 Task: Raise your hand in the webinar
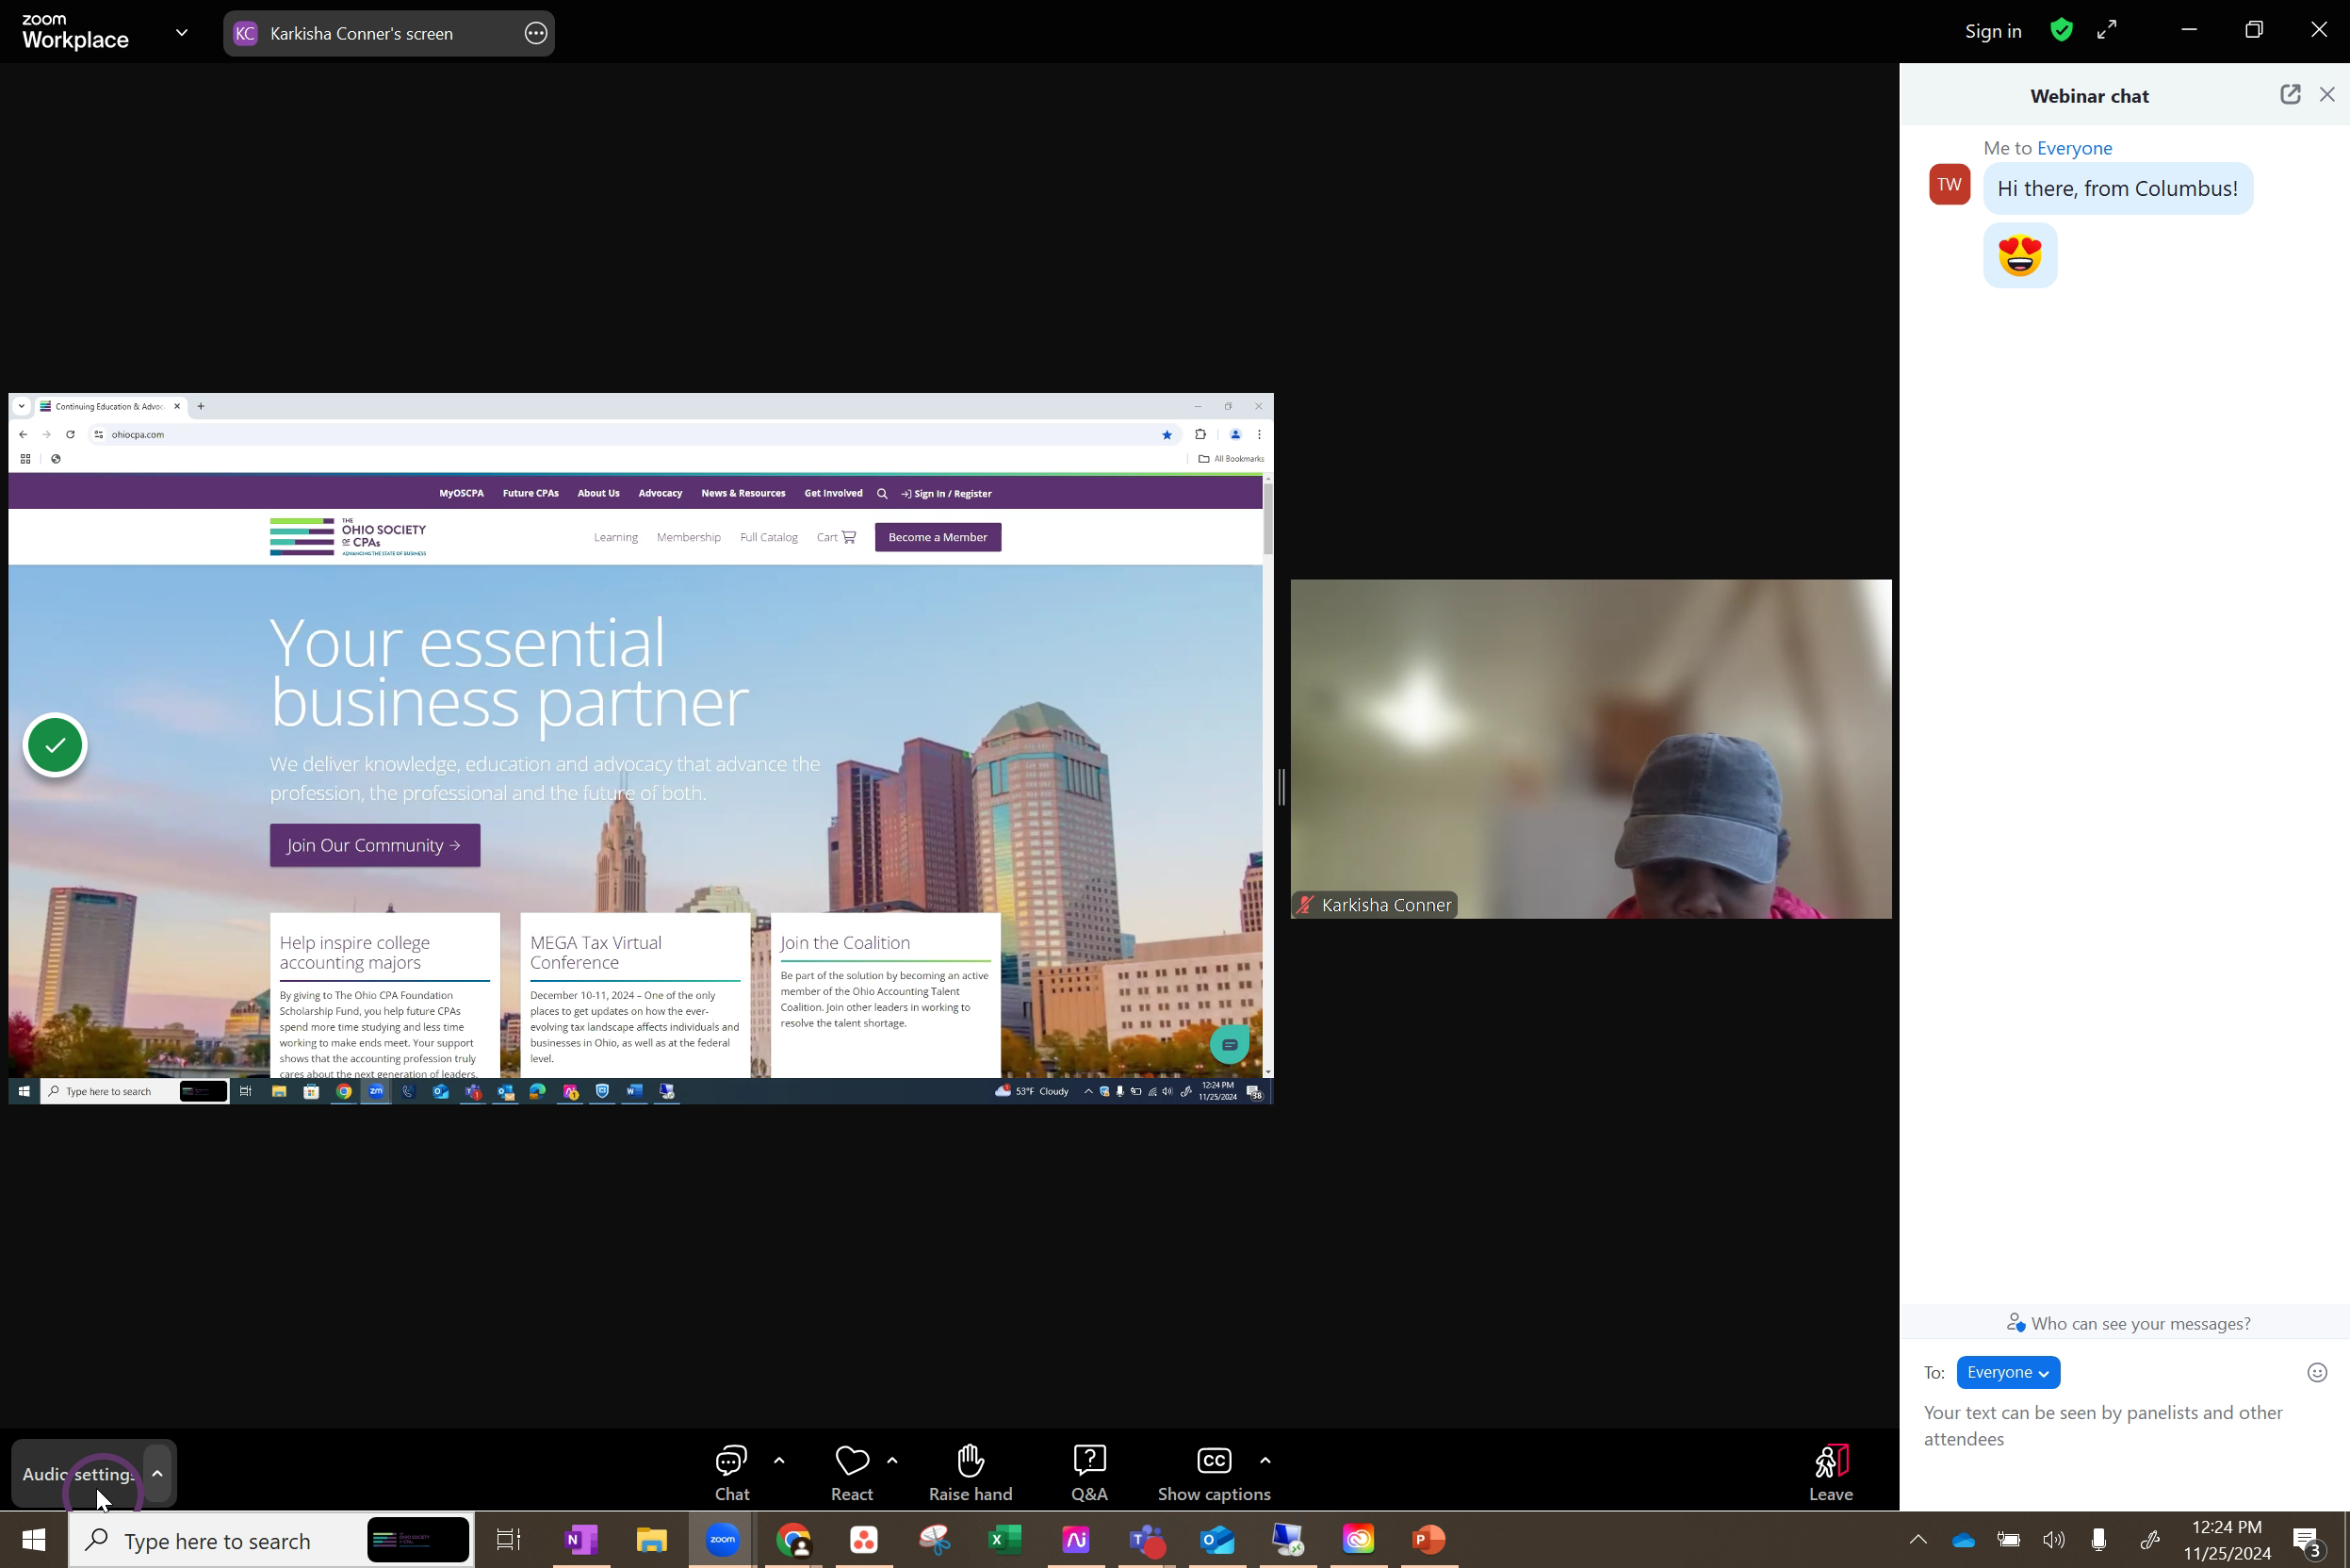970,1472
